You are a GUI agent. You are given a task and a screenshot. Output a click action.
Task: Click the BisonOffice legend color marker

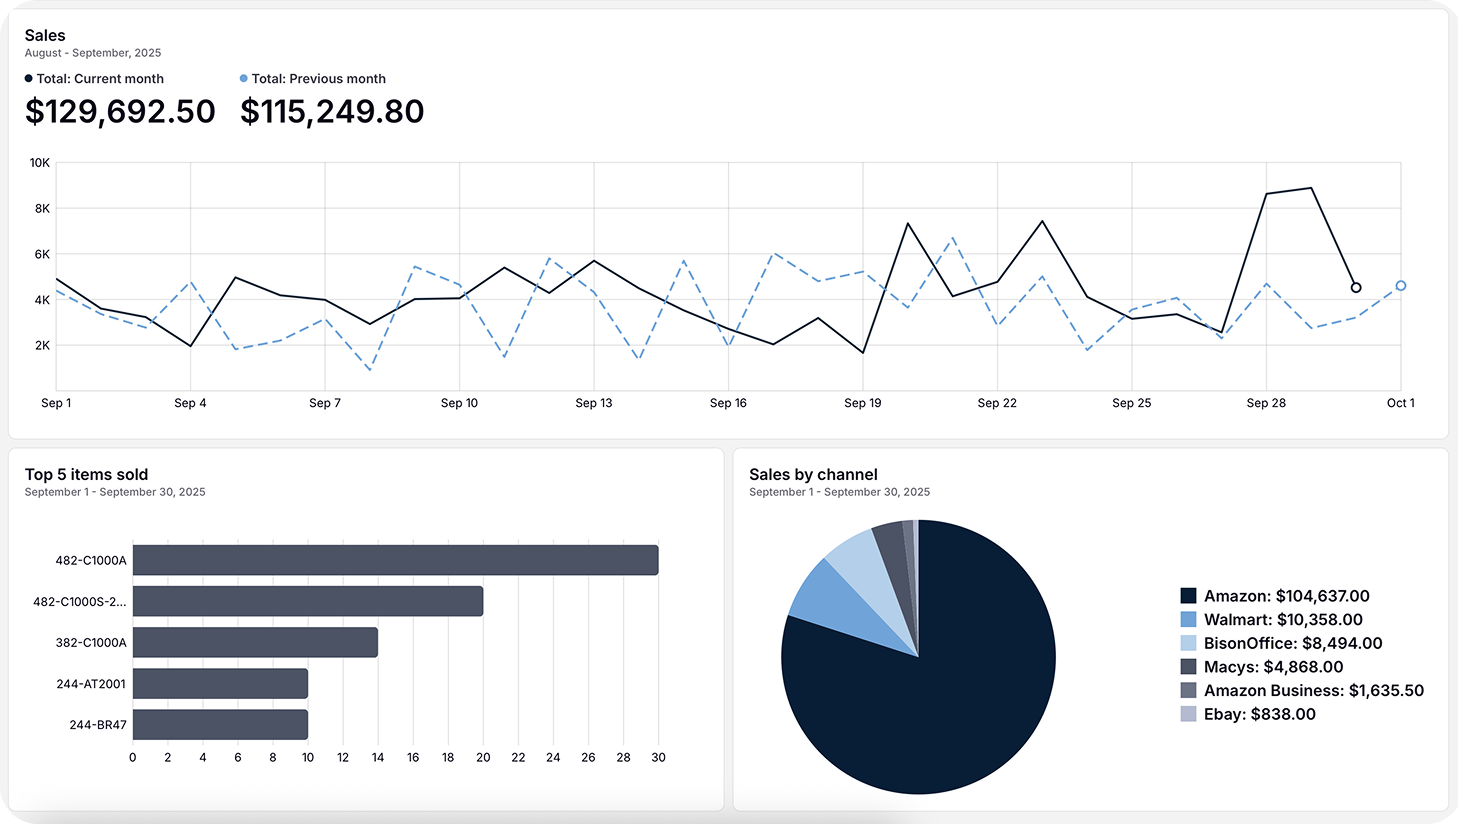click(1190, 643)
